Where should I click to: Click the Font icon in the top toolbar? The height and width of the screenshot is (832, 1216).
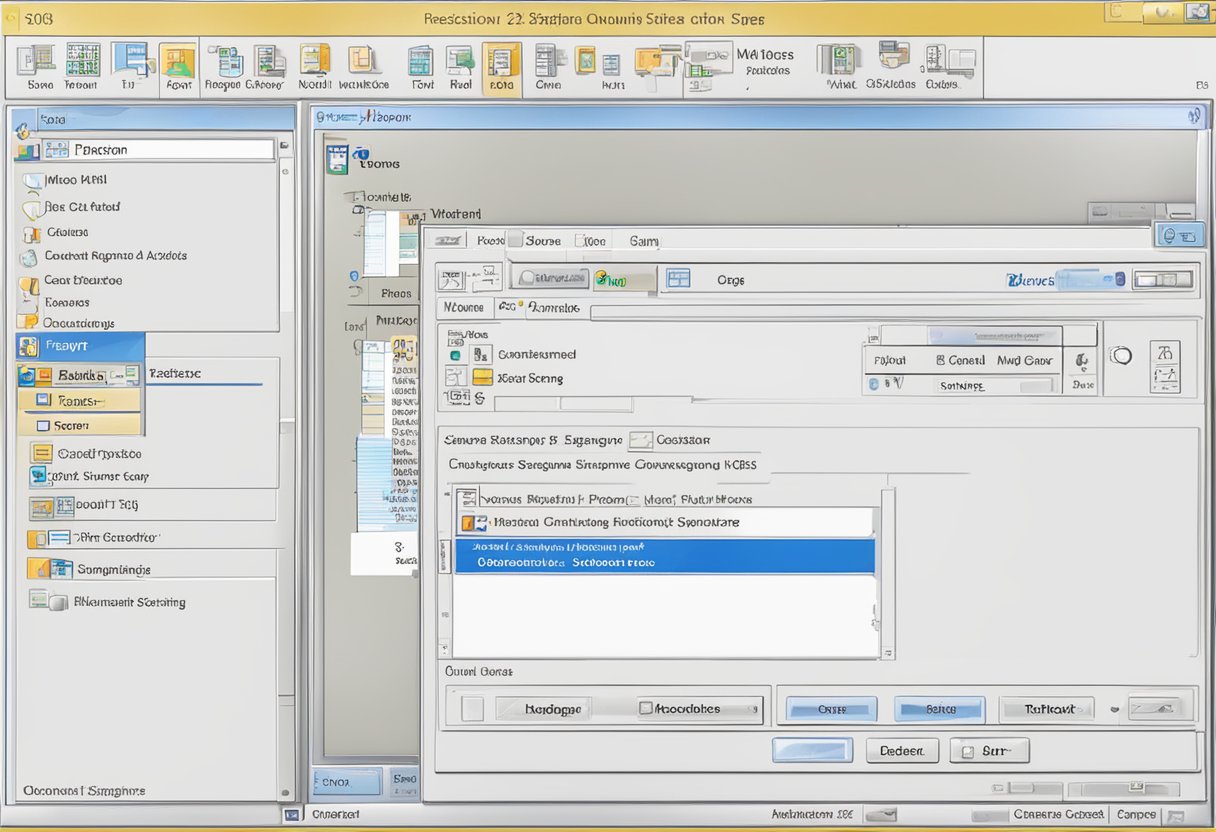tap(422, 62)
